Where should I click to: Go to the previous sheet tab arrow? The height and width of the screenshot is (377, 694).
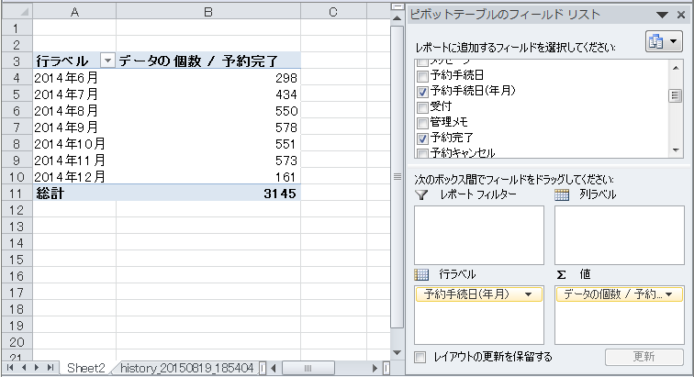point(23,368)
